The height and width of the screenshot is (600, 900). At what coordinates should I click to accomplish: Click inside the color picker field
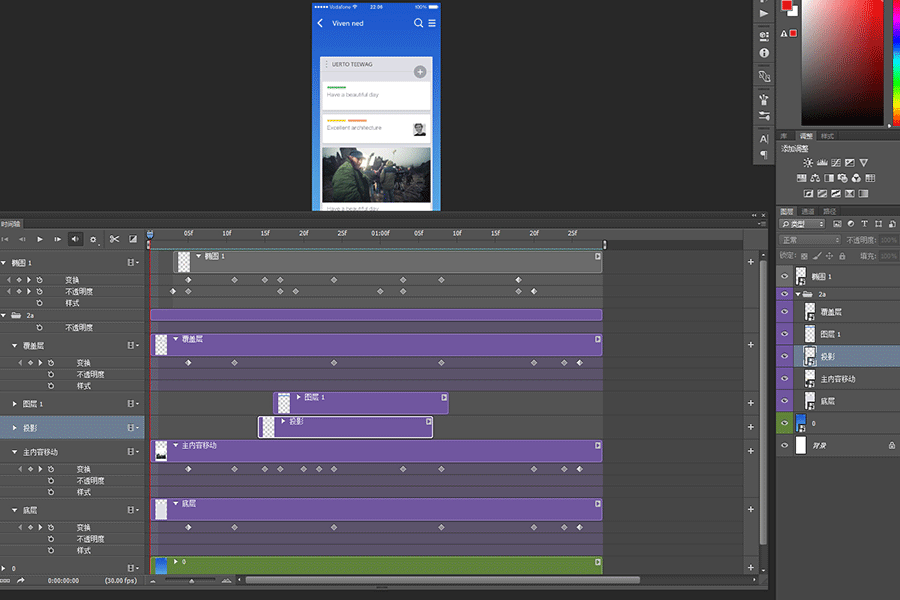point(842,62)
